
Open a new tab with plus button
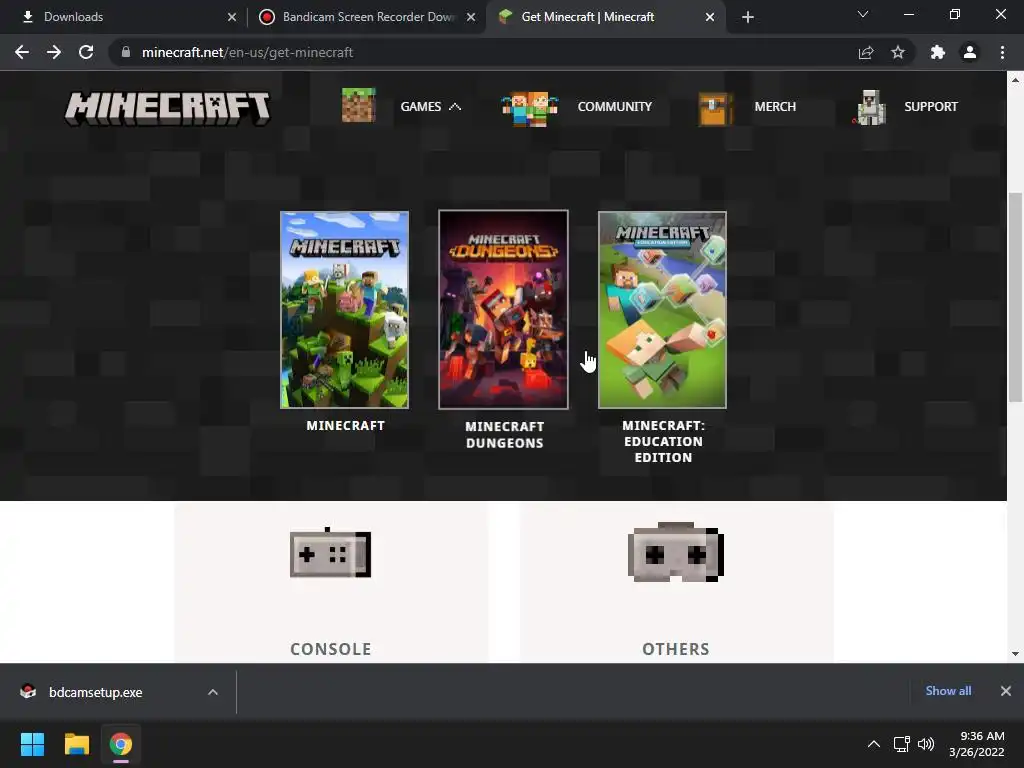748,17
